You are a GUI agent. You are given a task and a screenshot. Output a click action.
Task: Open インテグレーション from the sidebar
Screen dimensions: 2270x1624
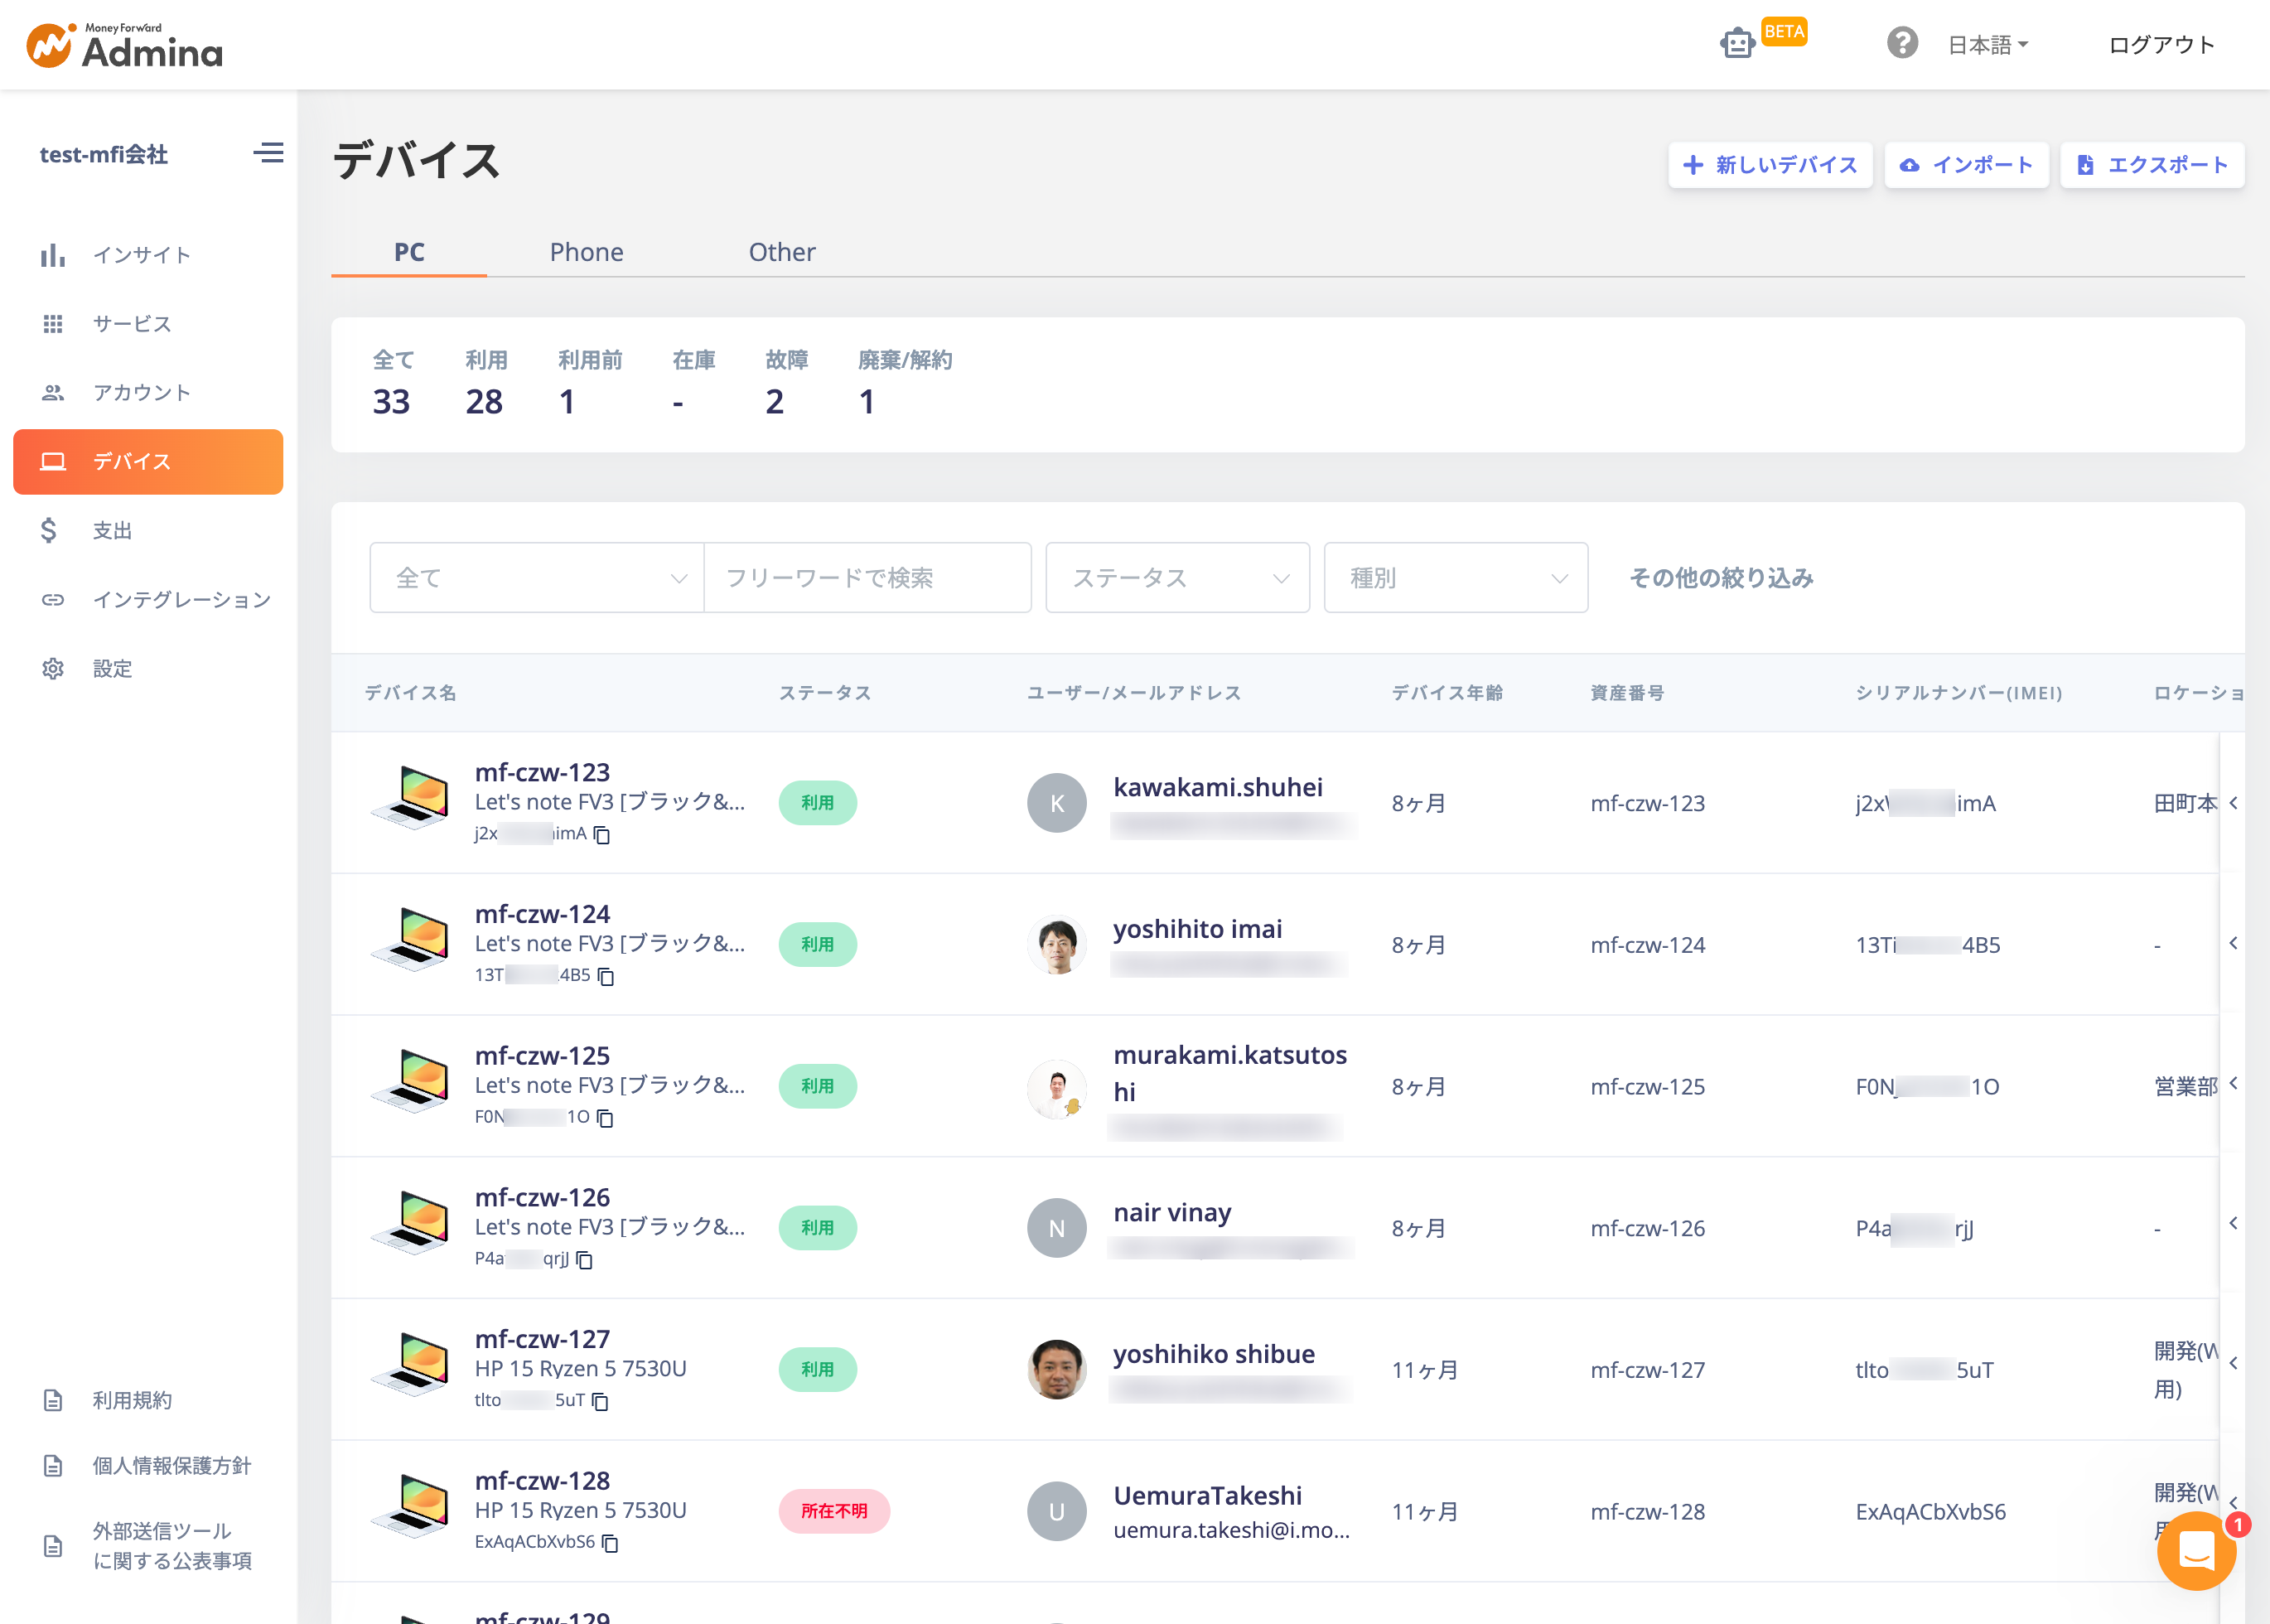tap(181, 599)
